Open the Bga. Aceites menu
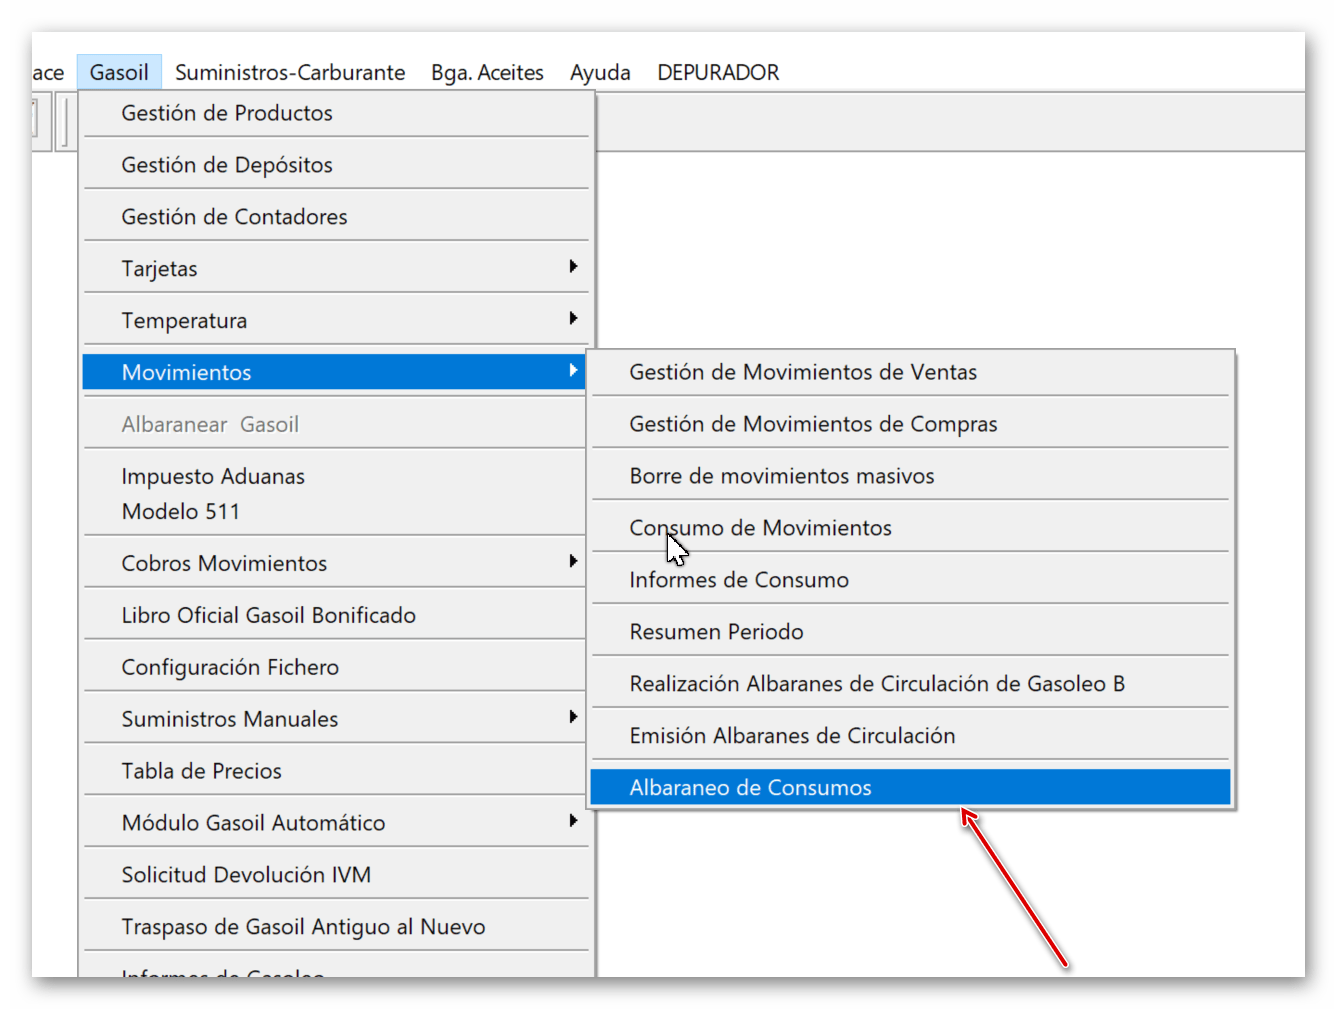 487,73
